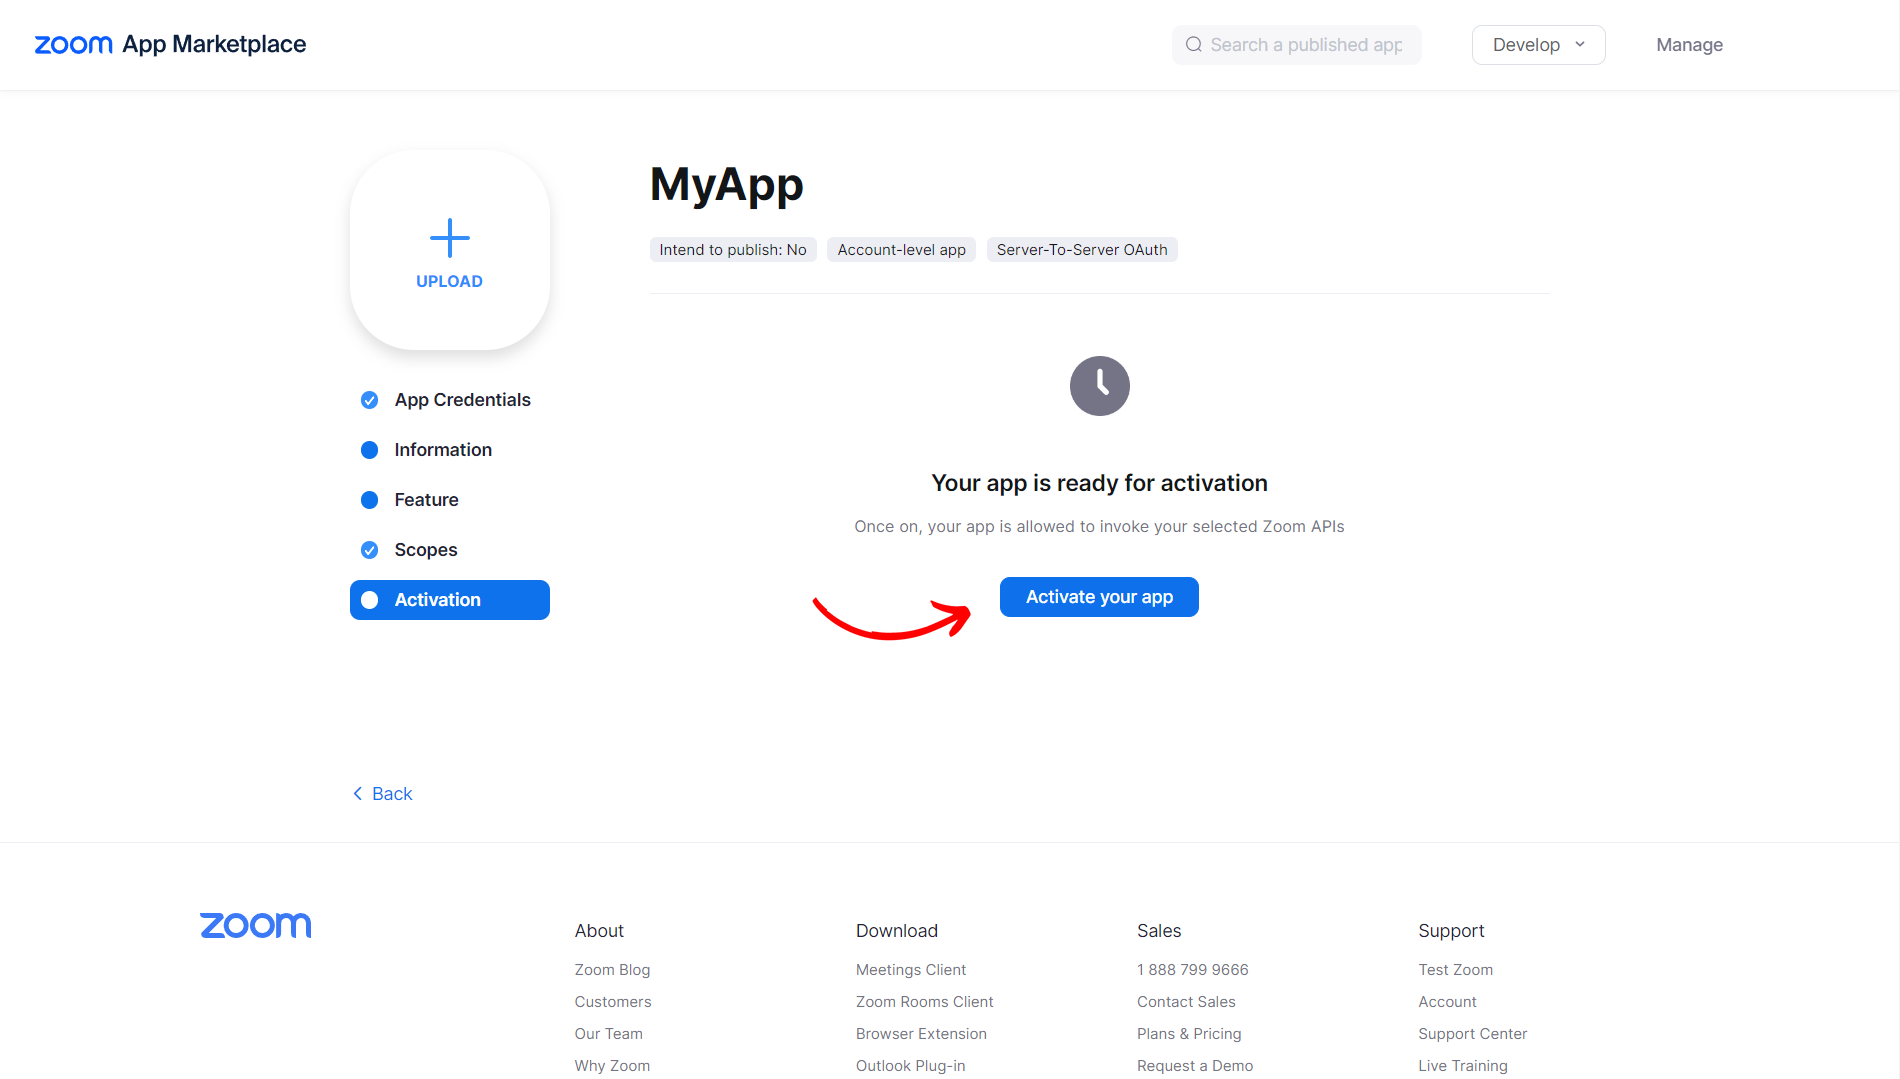The image size is (1900, 1079).
Task: Click Activate your app button
Action: 1099,597
